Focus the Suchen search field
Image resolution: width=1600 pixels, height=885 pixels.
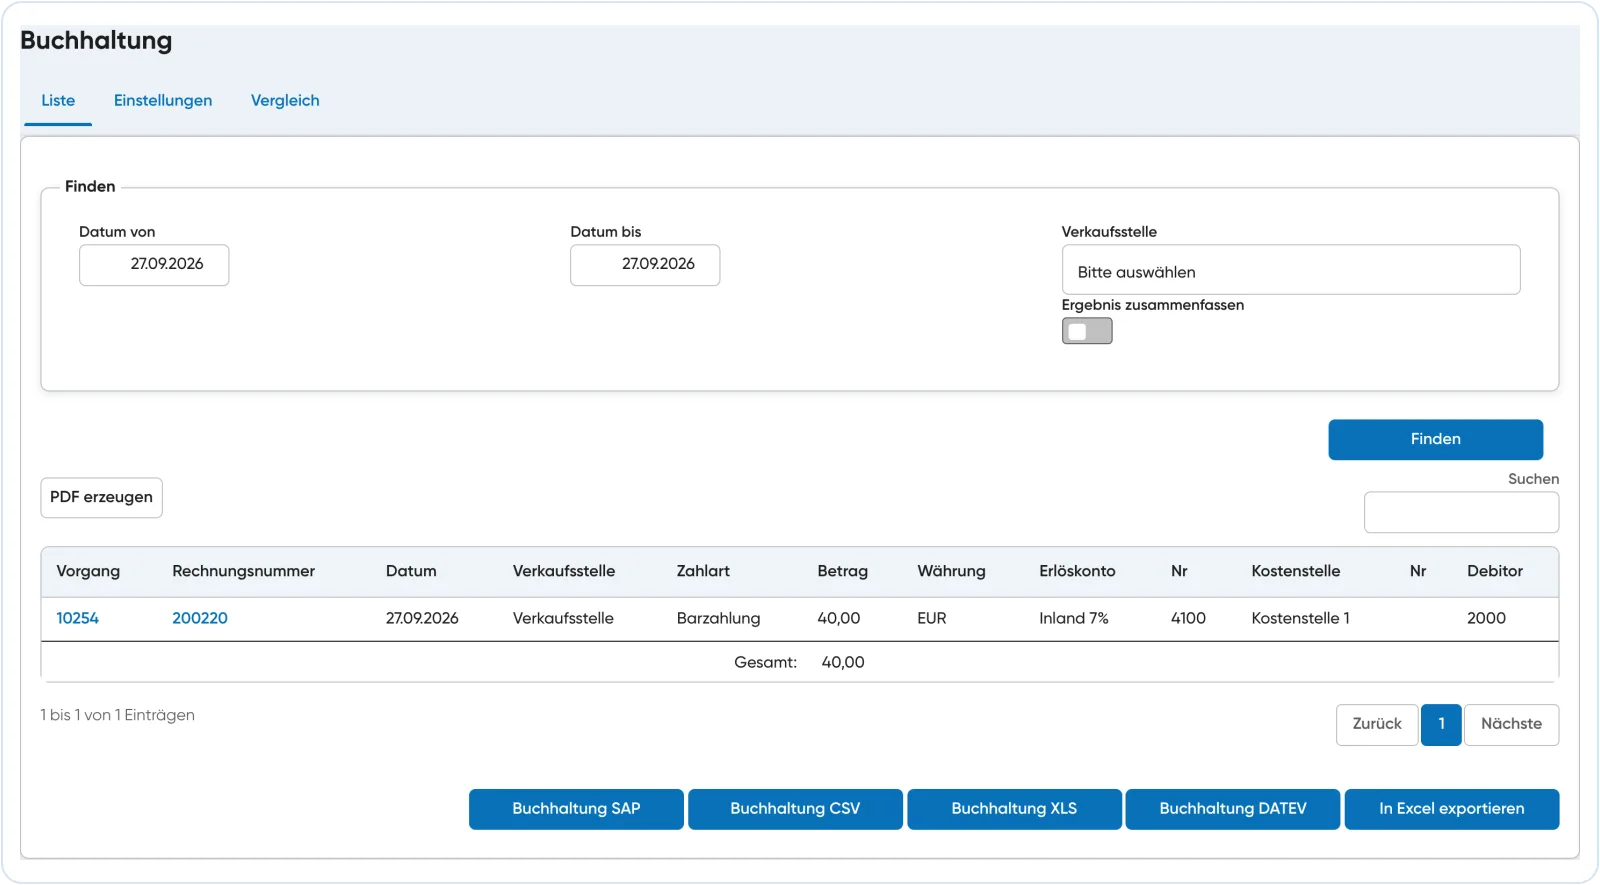[x=1461, y=512]
